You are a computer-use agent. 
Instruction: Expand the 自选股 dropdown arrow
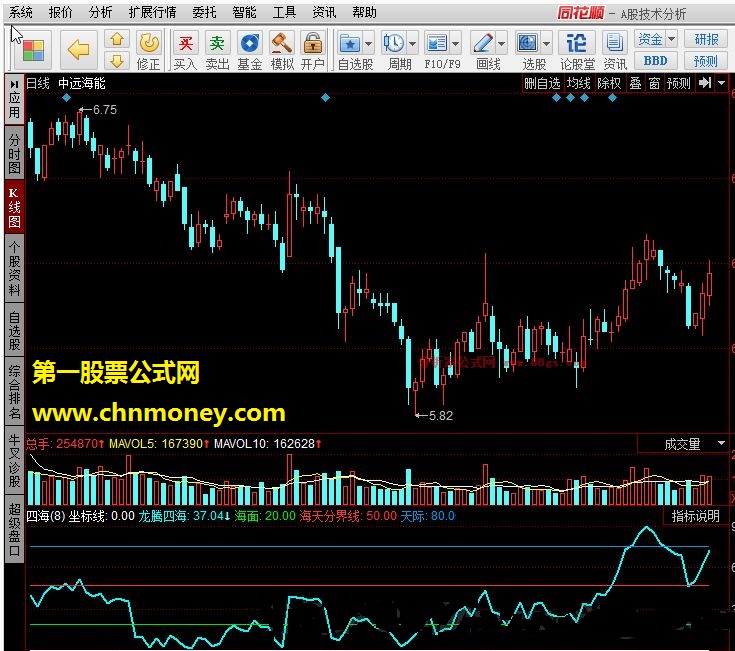[x=368, y=44]
